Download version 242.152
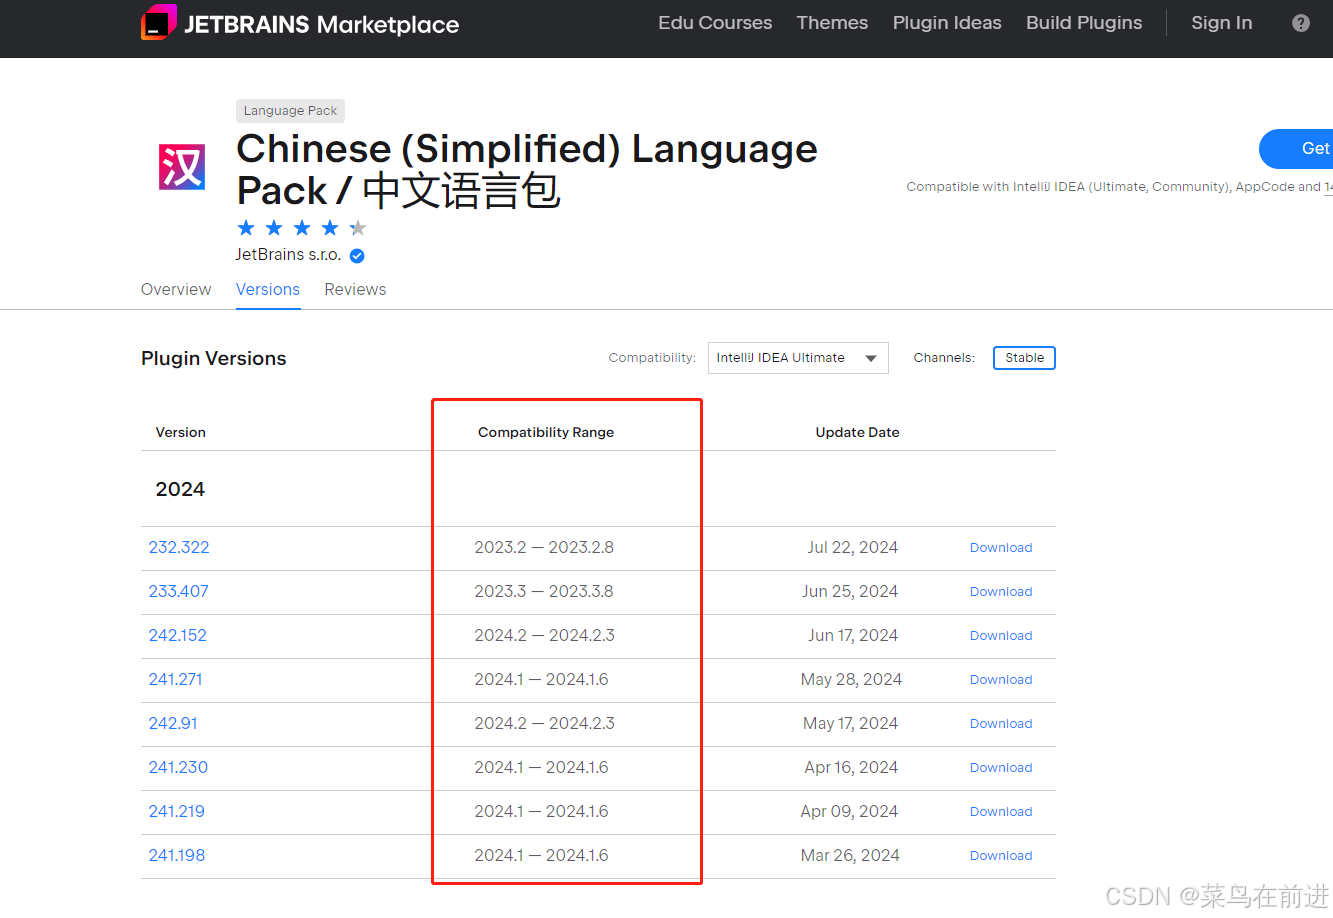The image size is (1333, 918). point(1001,636)
